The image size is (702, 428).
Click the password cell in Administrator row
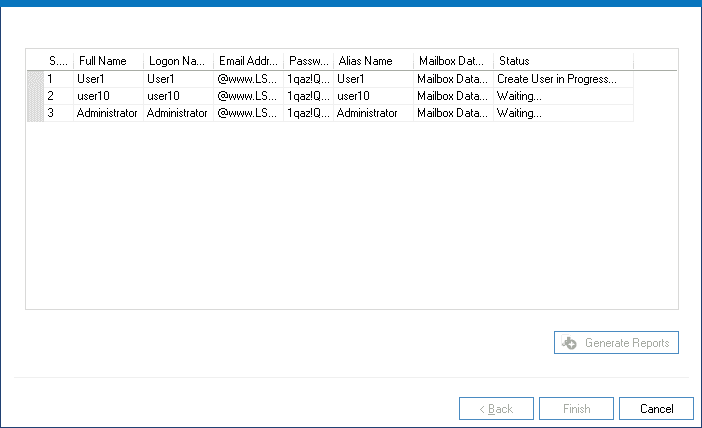308,113
